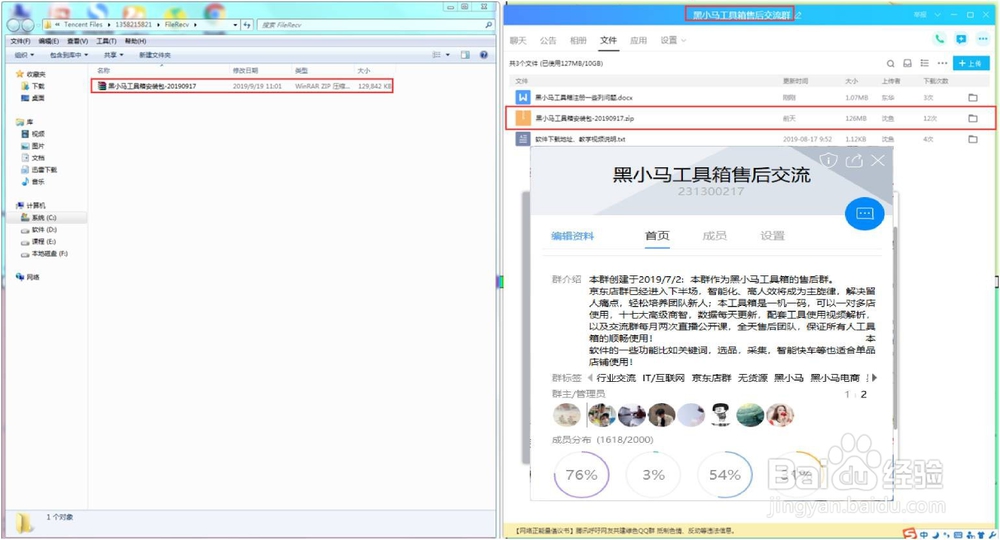
Task: Open the 共享 dropdown in Explorer toolbar
Action: pos(113,55)
